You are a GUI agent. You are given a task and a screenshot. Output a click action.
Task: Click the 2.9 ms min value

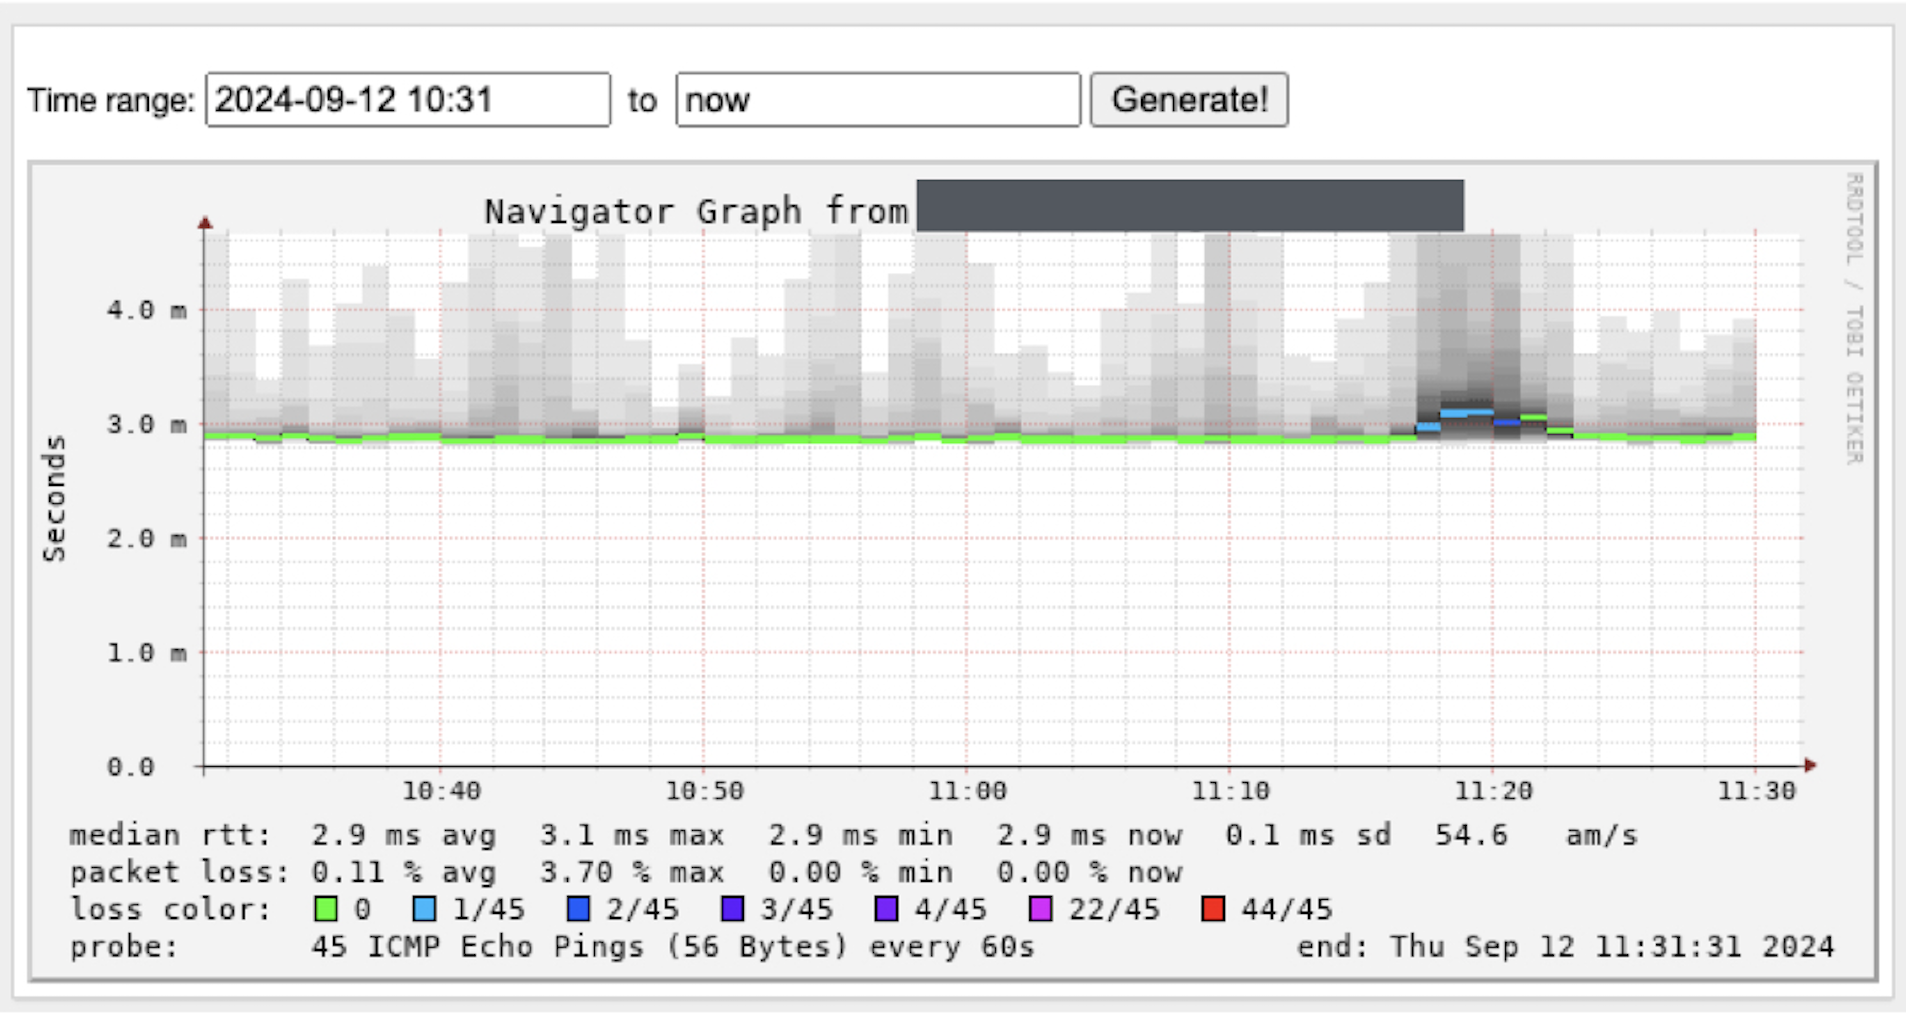pos(860,835)
